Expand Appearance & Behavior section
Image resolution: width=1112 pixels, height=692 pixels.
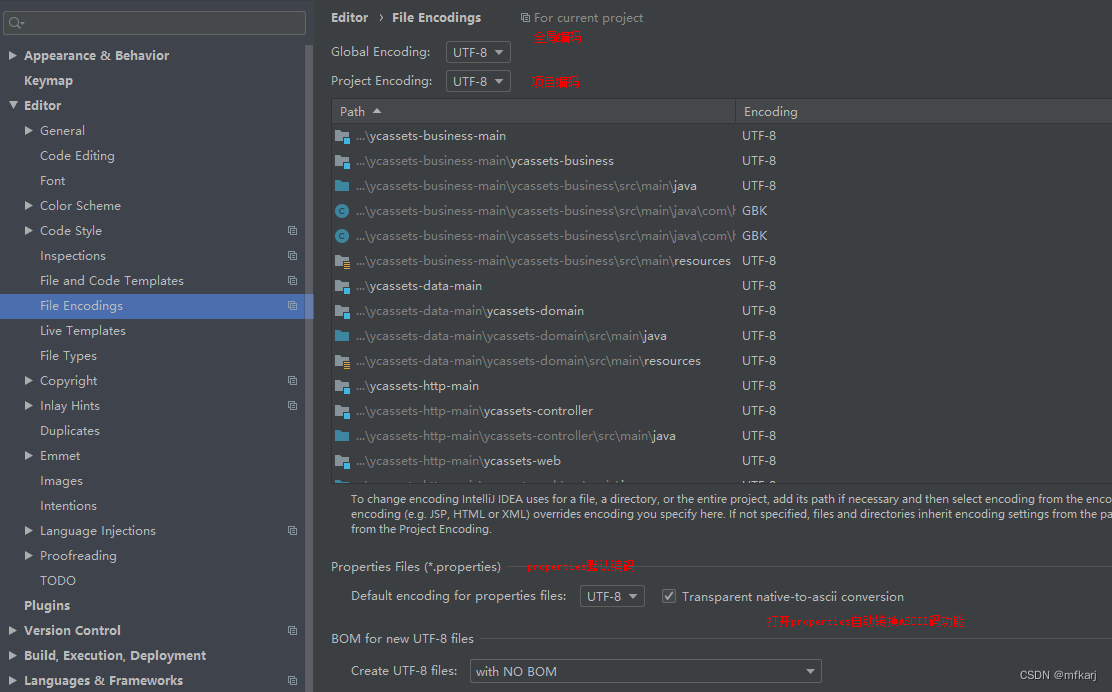click(x=12, y=55)
